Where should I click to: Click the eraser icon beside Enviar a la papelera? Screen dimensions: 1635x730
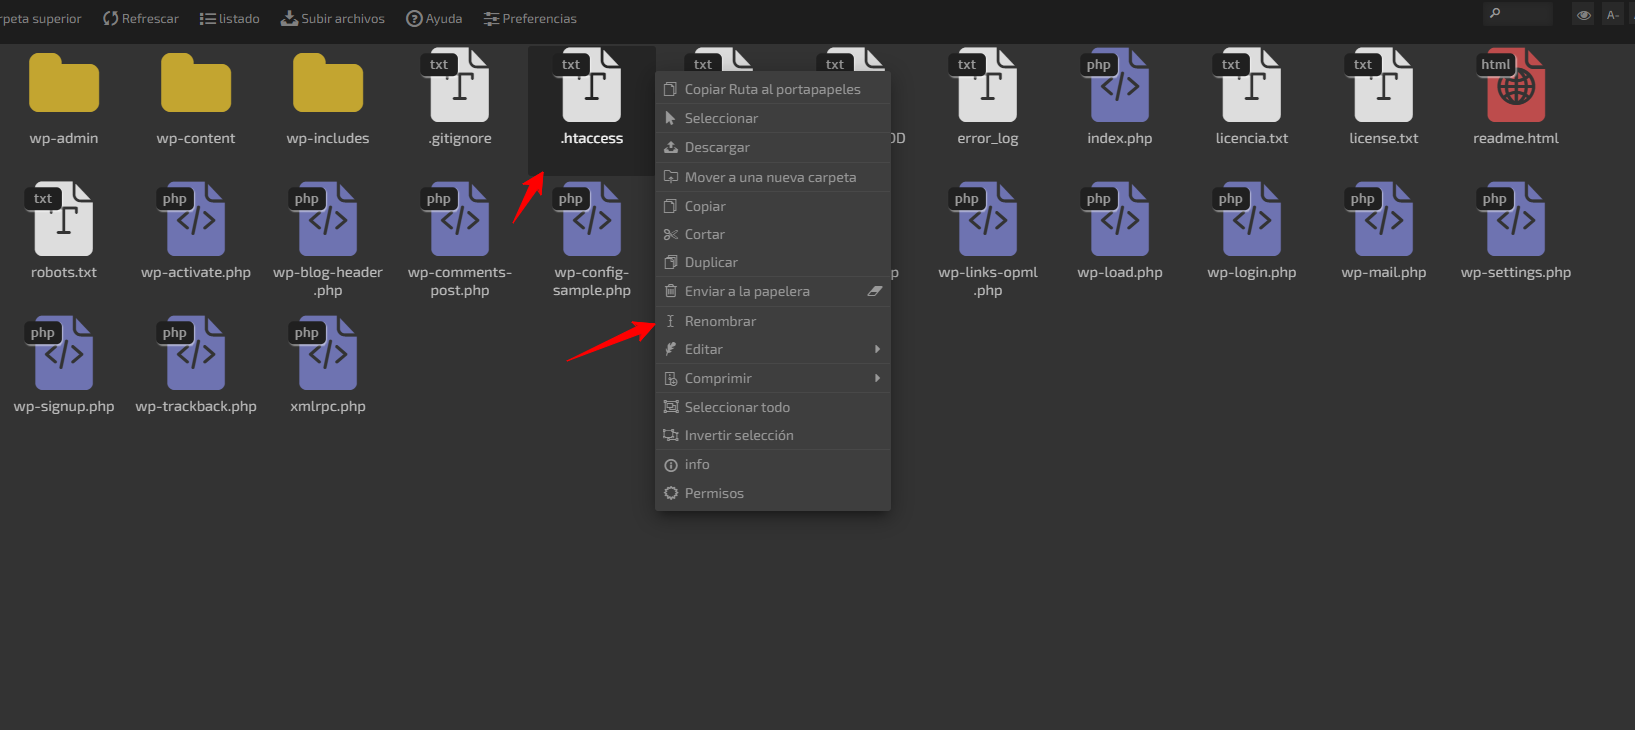[875, 291]
